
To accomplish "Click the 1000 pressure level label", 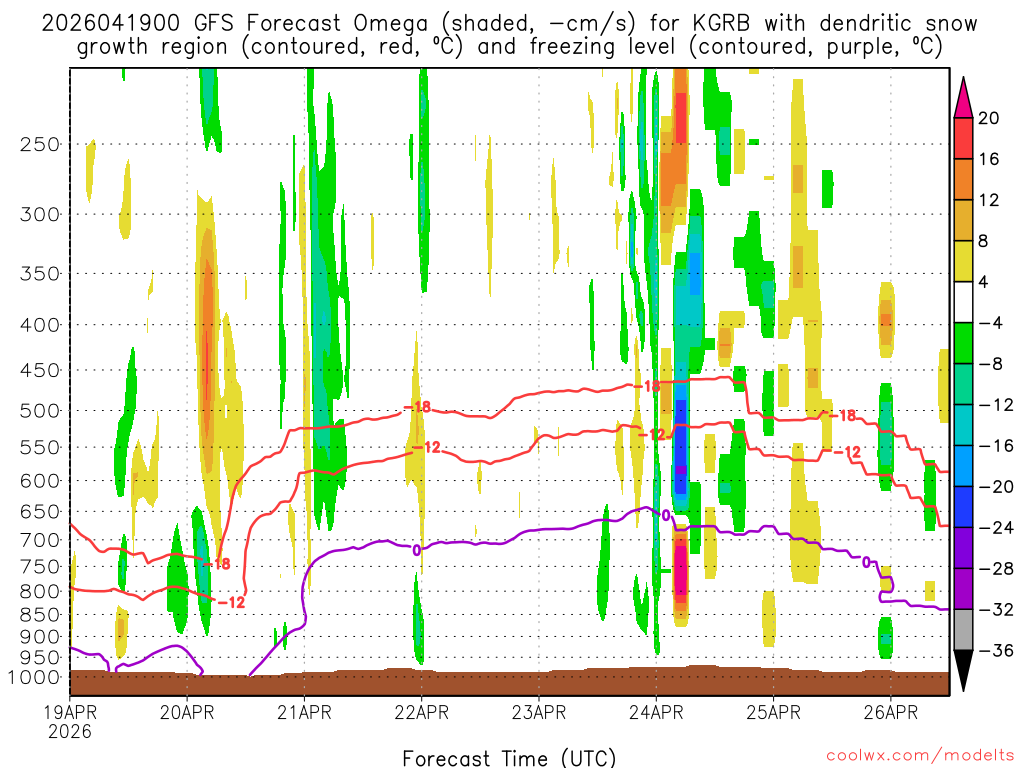I will point(34,678).
